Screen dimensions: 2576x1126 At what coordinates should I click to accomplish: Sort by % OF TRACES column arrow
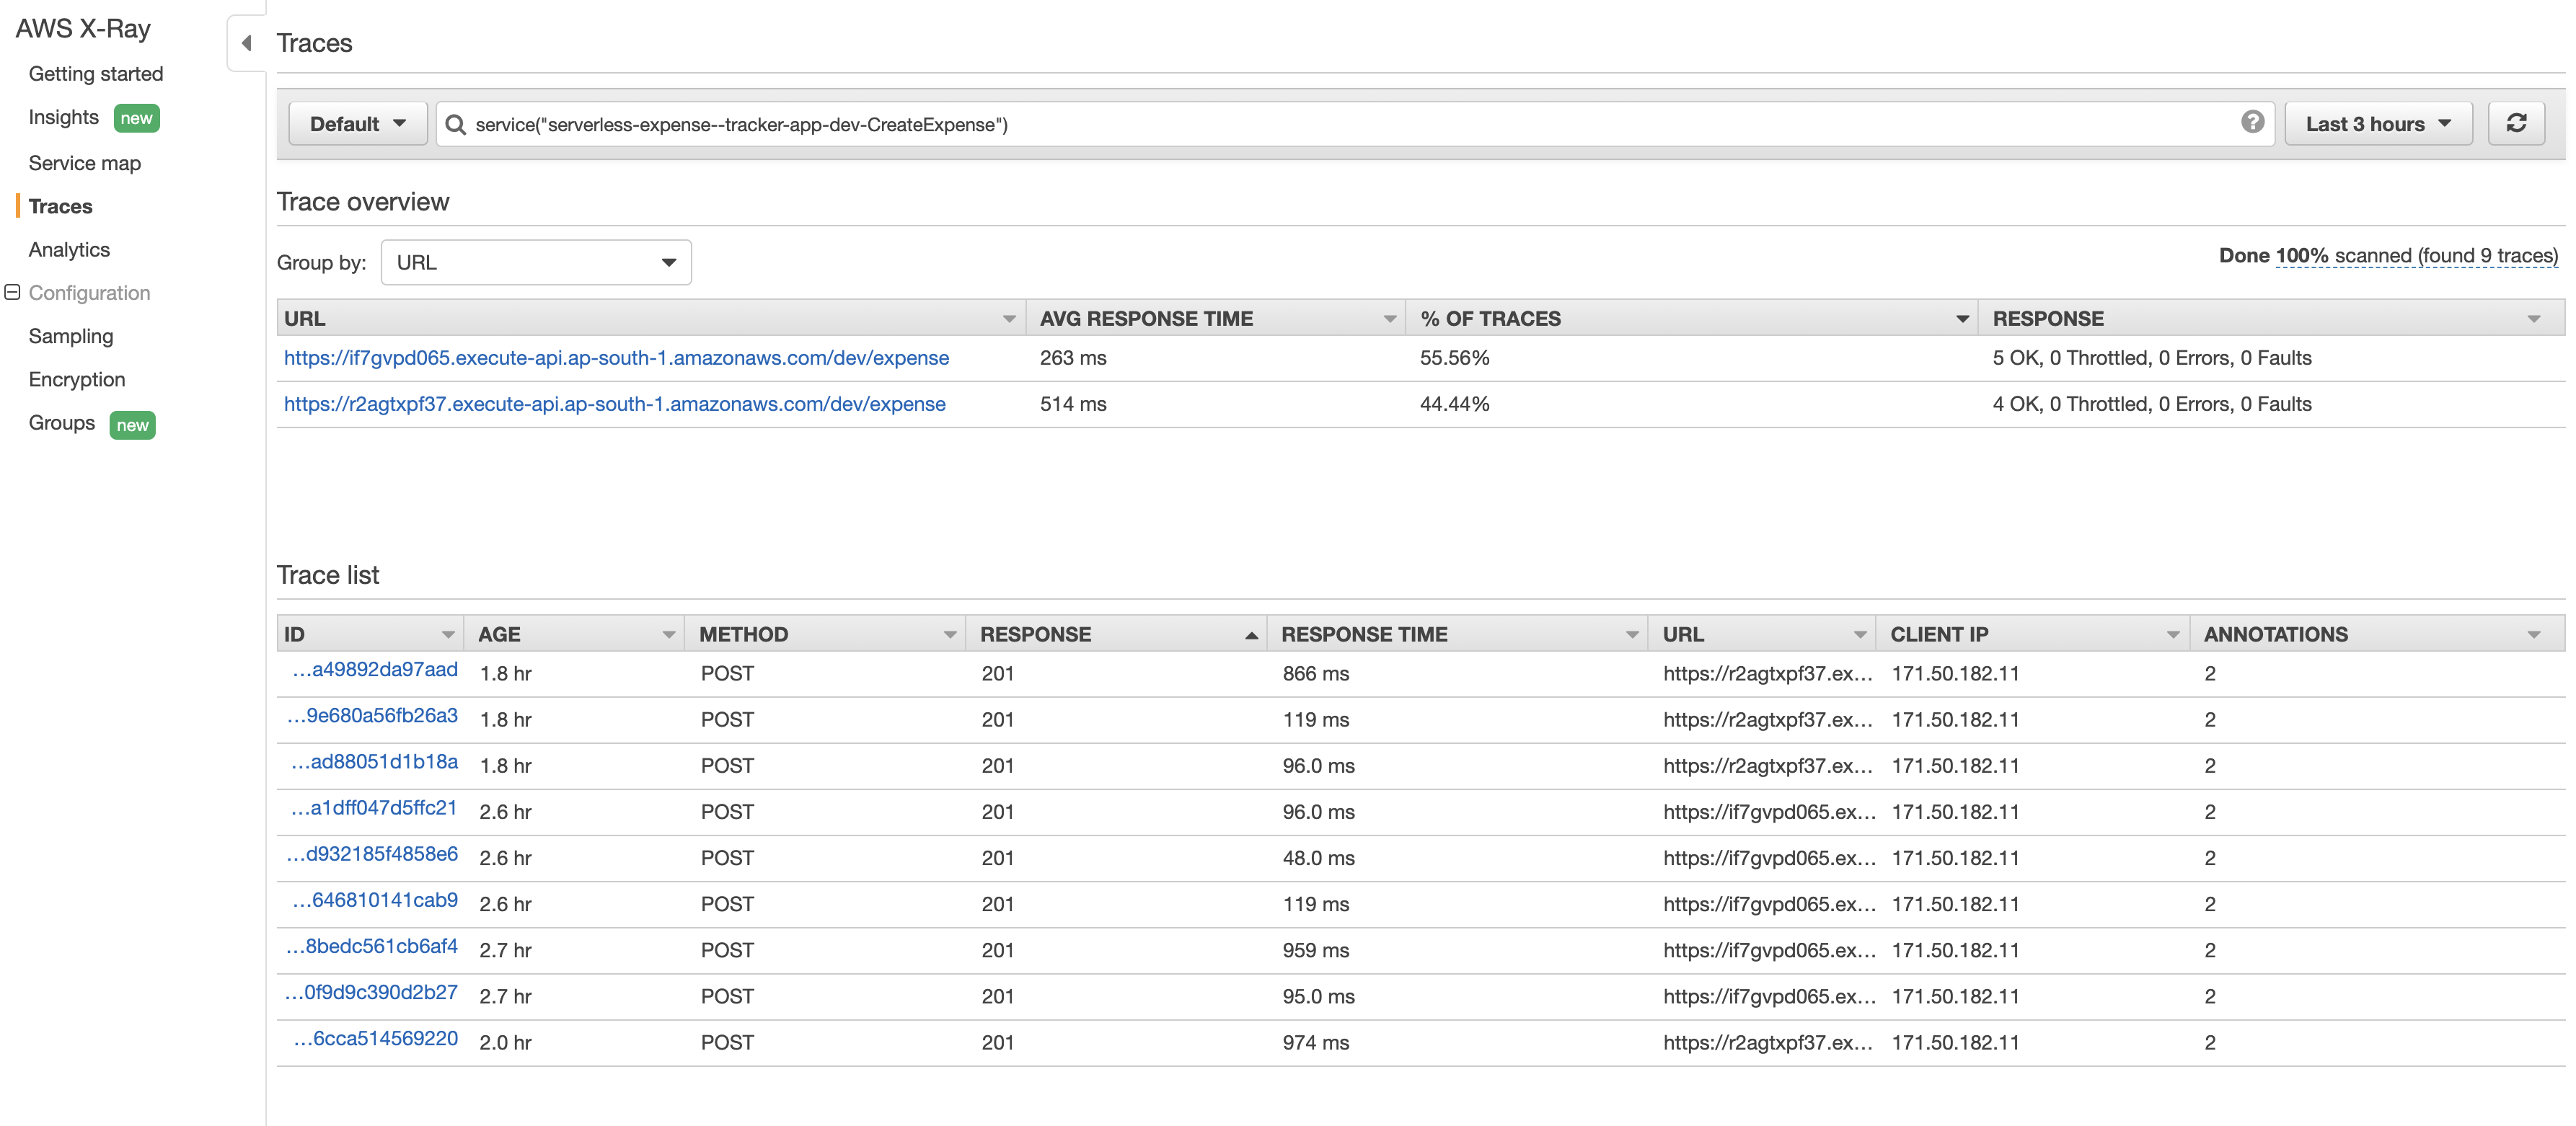point(1962,319)
